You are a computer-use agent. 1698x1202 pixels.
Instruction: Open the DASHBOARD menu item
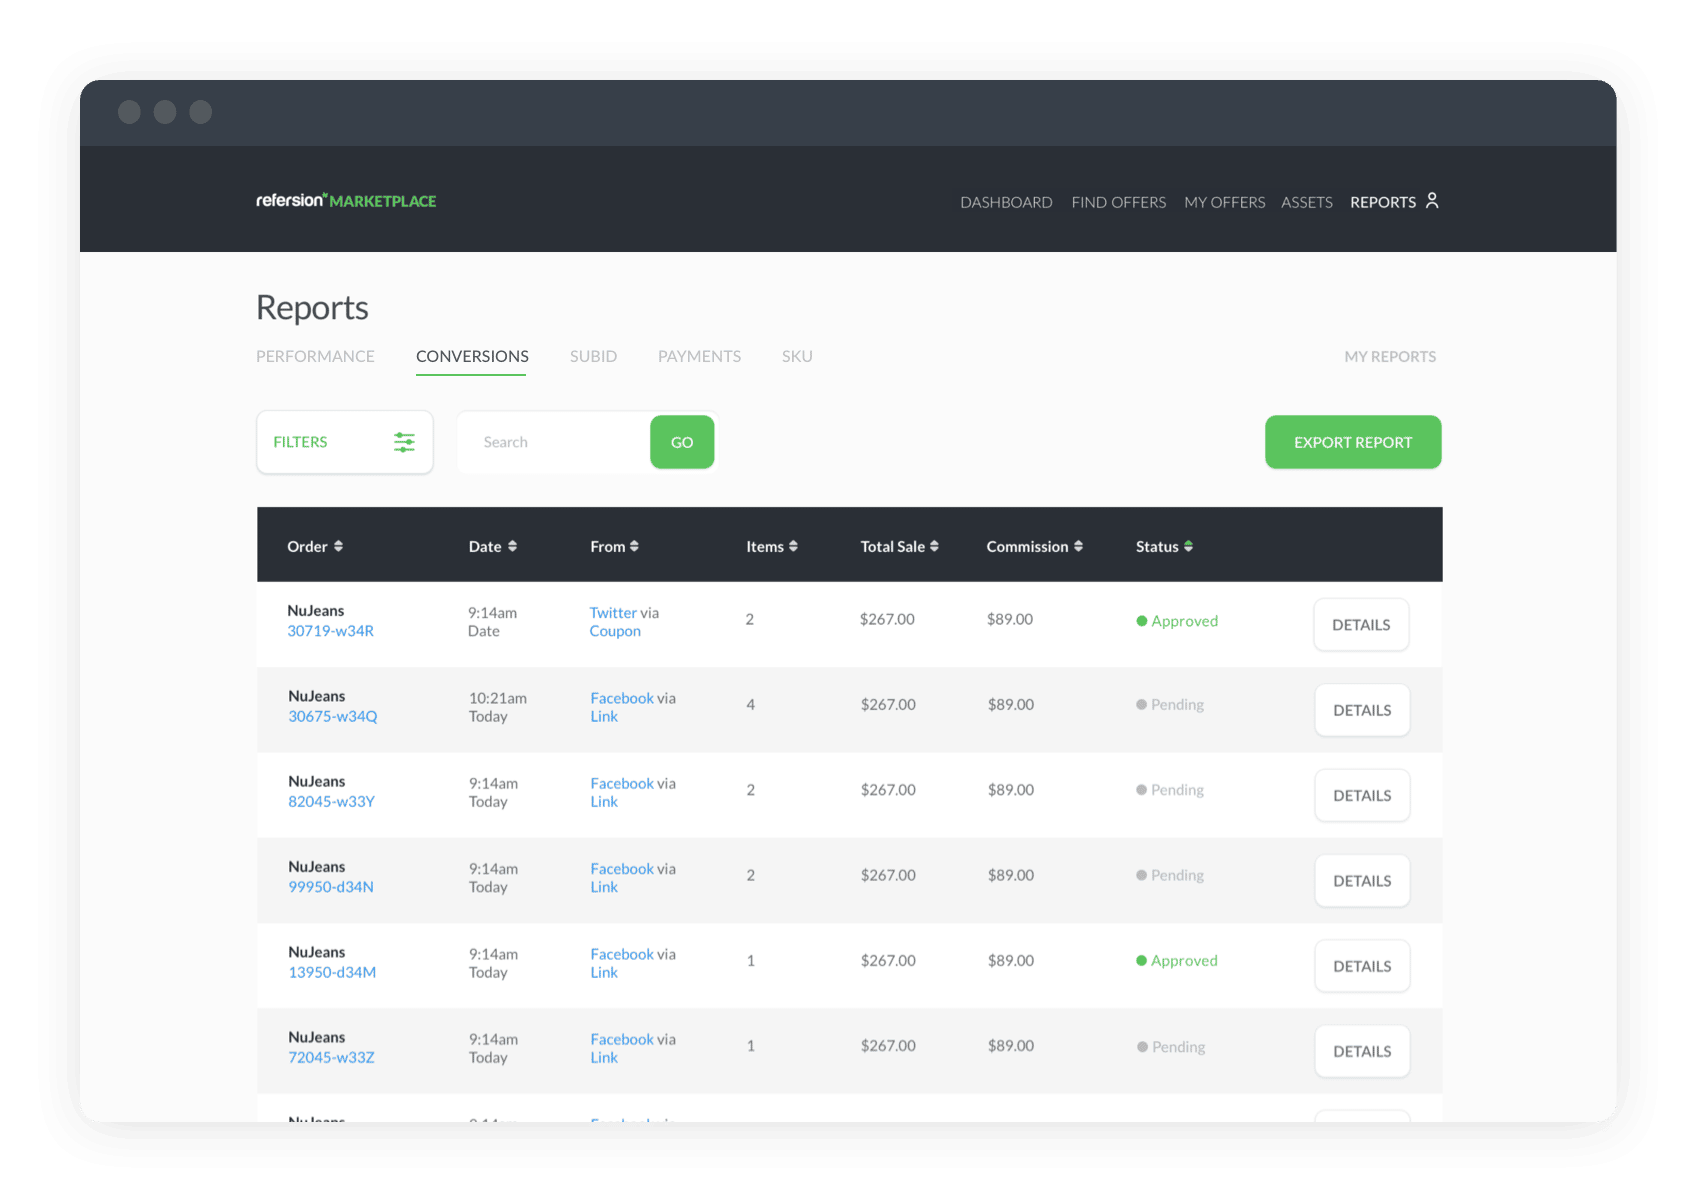tap(1005, 201)
